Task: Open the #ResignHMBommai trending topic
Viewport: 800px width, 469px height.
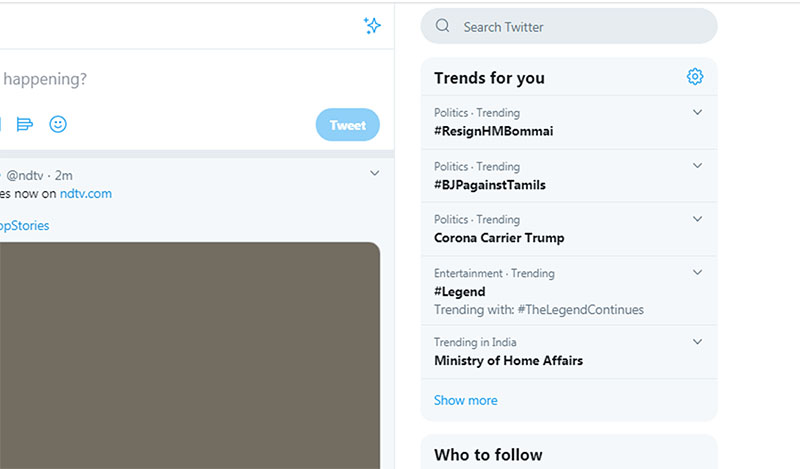Action: click(493, 131)
